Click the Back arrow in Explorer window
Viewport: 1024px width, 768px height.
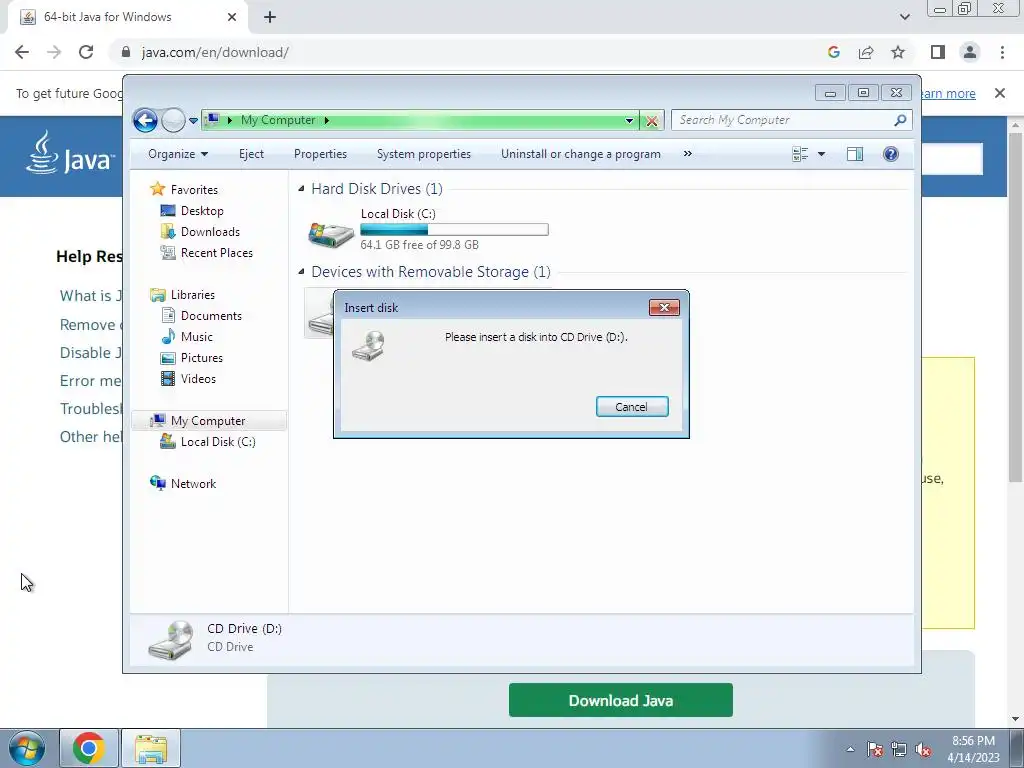click(x=145, y=120)
